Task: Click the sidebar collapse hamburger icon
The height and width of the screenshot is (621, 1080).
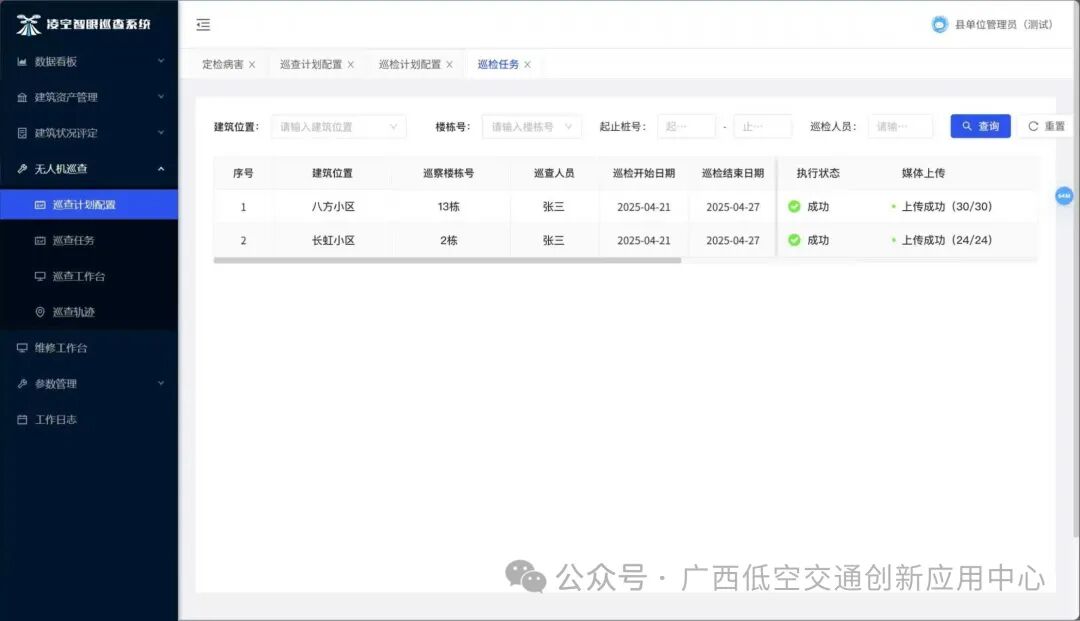Action: coord(203,25)
